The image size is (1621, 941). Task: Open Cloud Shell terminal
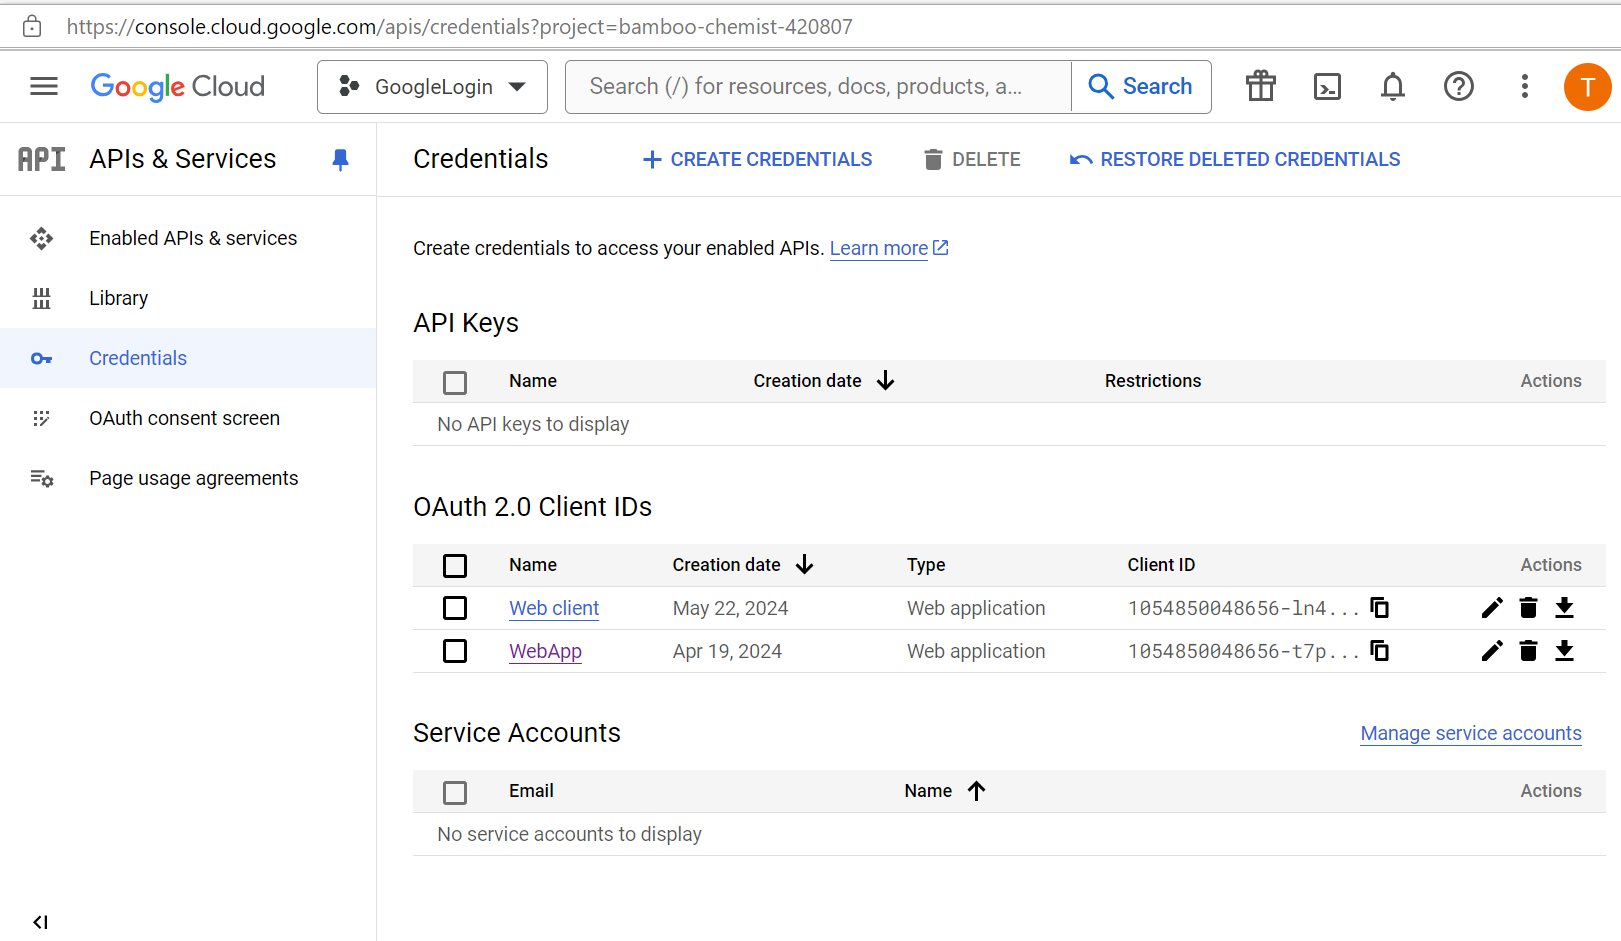point(1327,87)
